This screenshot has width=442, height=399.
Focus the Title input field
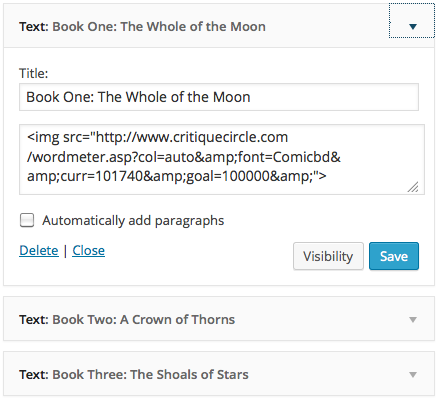[219, 97]
